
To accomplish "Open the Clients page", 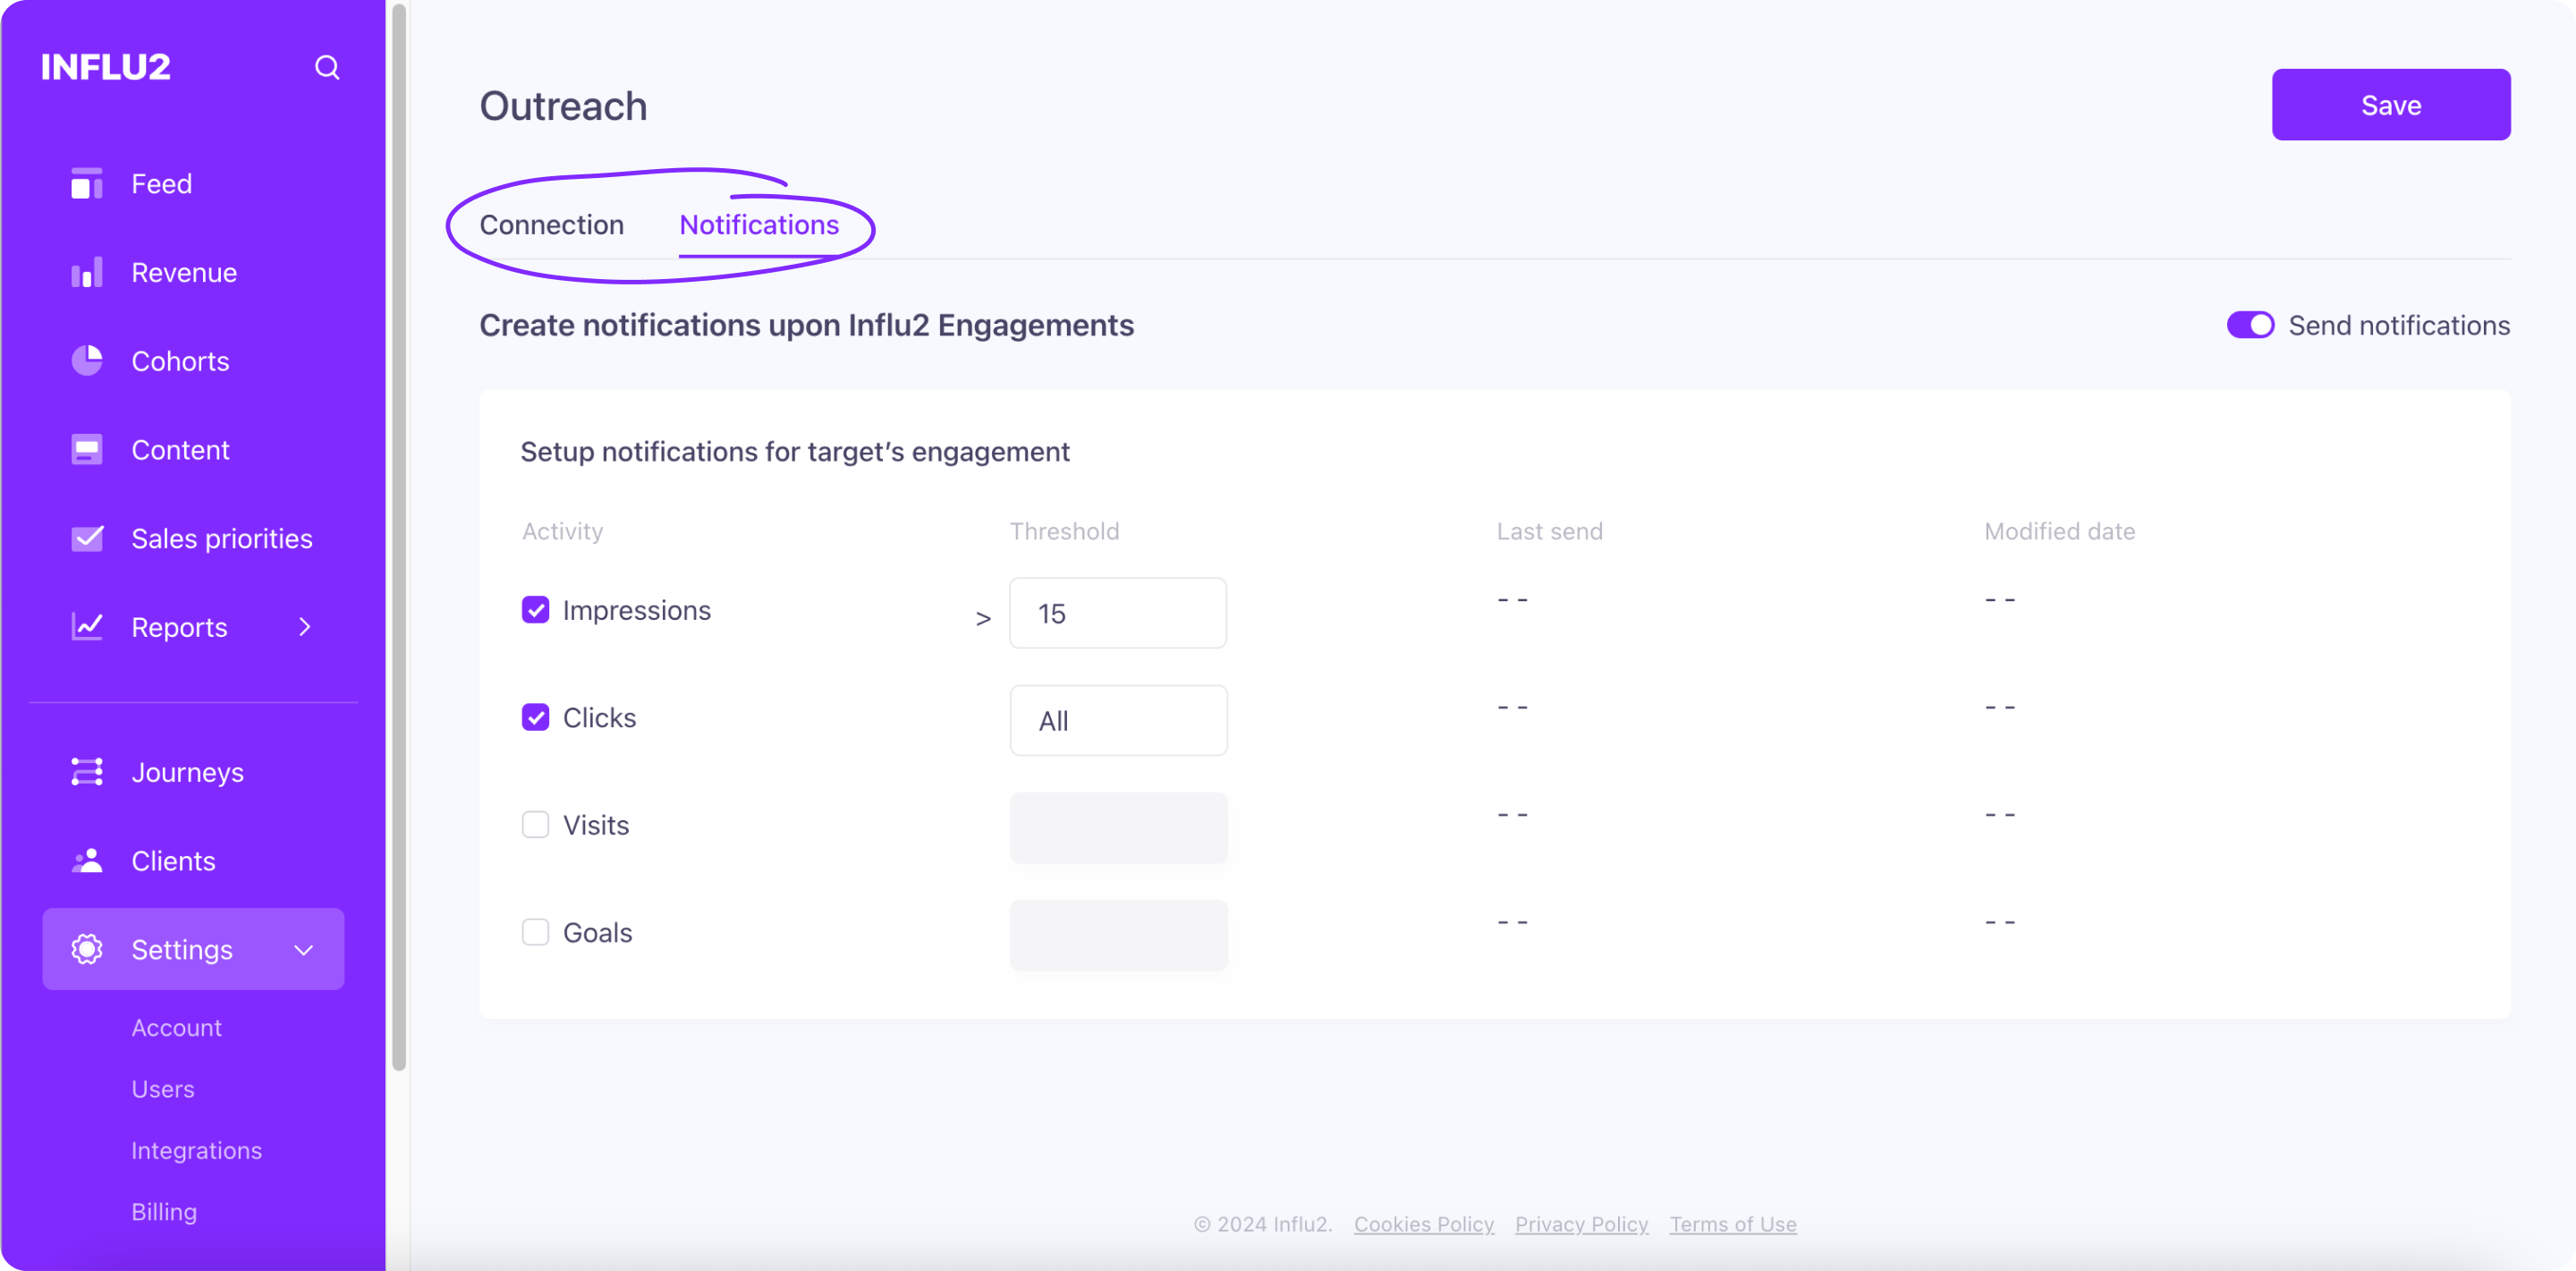I will coord(173,861).
